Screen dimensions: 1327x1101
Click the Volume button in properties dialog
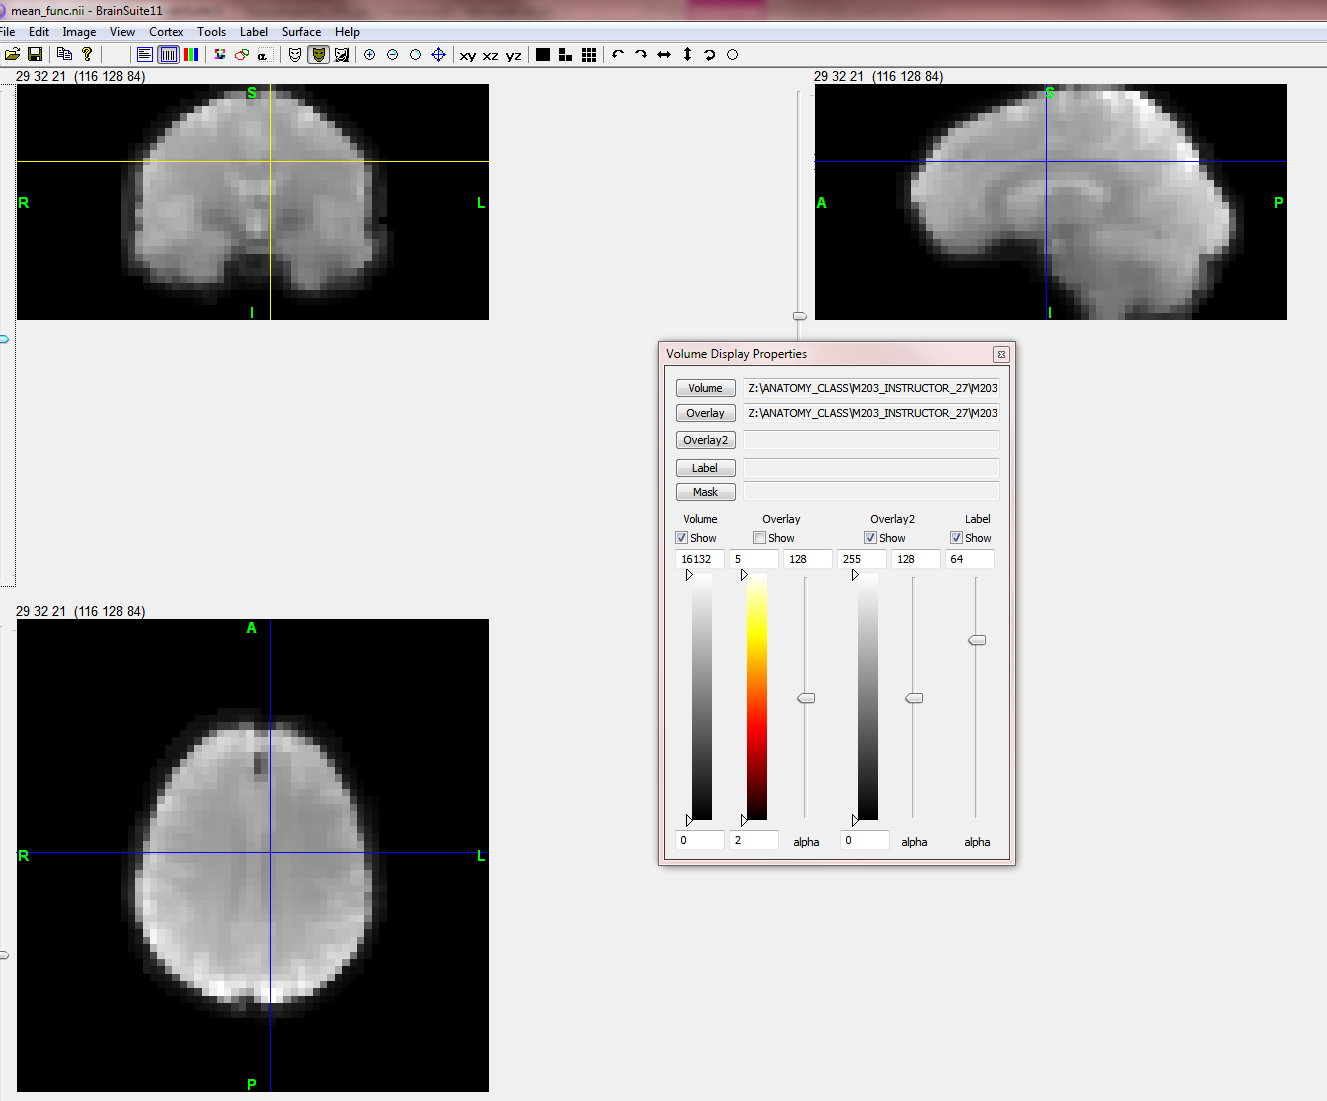pyautogui.click(x=705, y=388)
